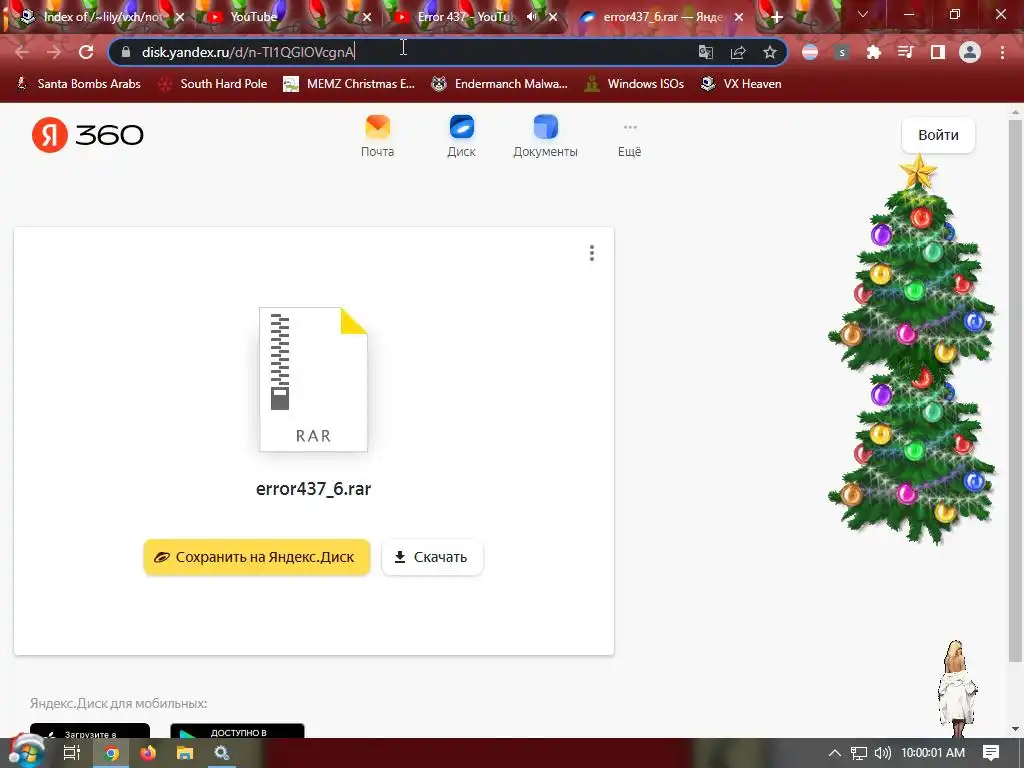Click the page vertical scrollbar

coord(1015,392)
